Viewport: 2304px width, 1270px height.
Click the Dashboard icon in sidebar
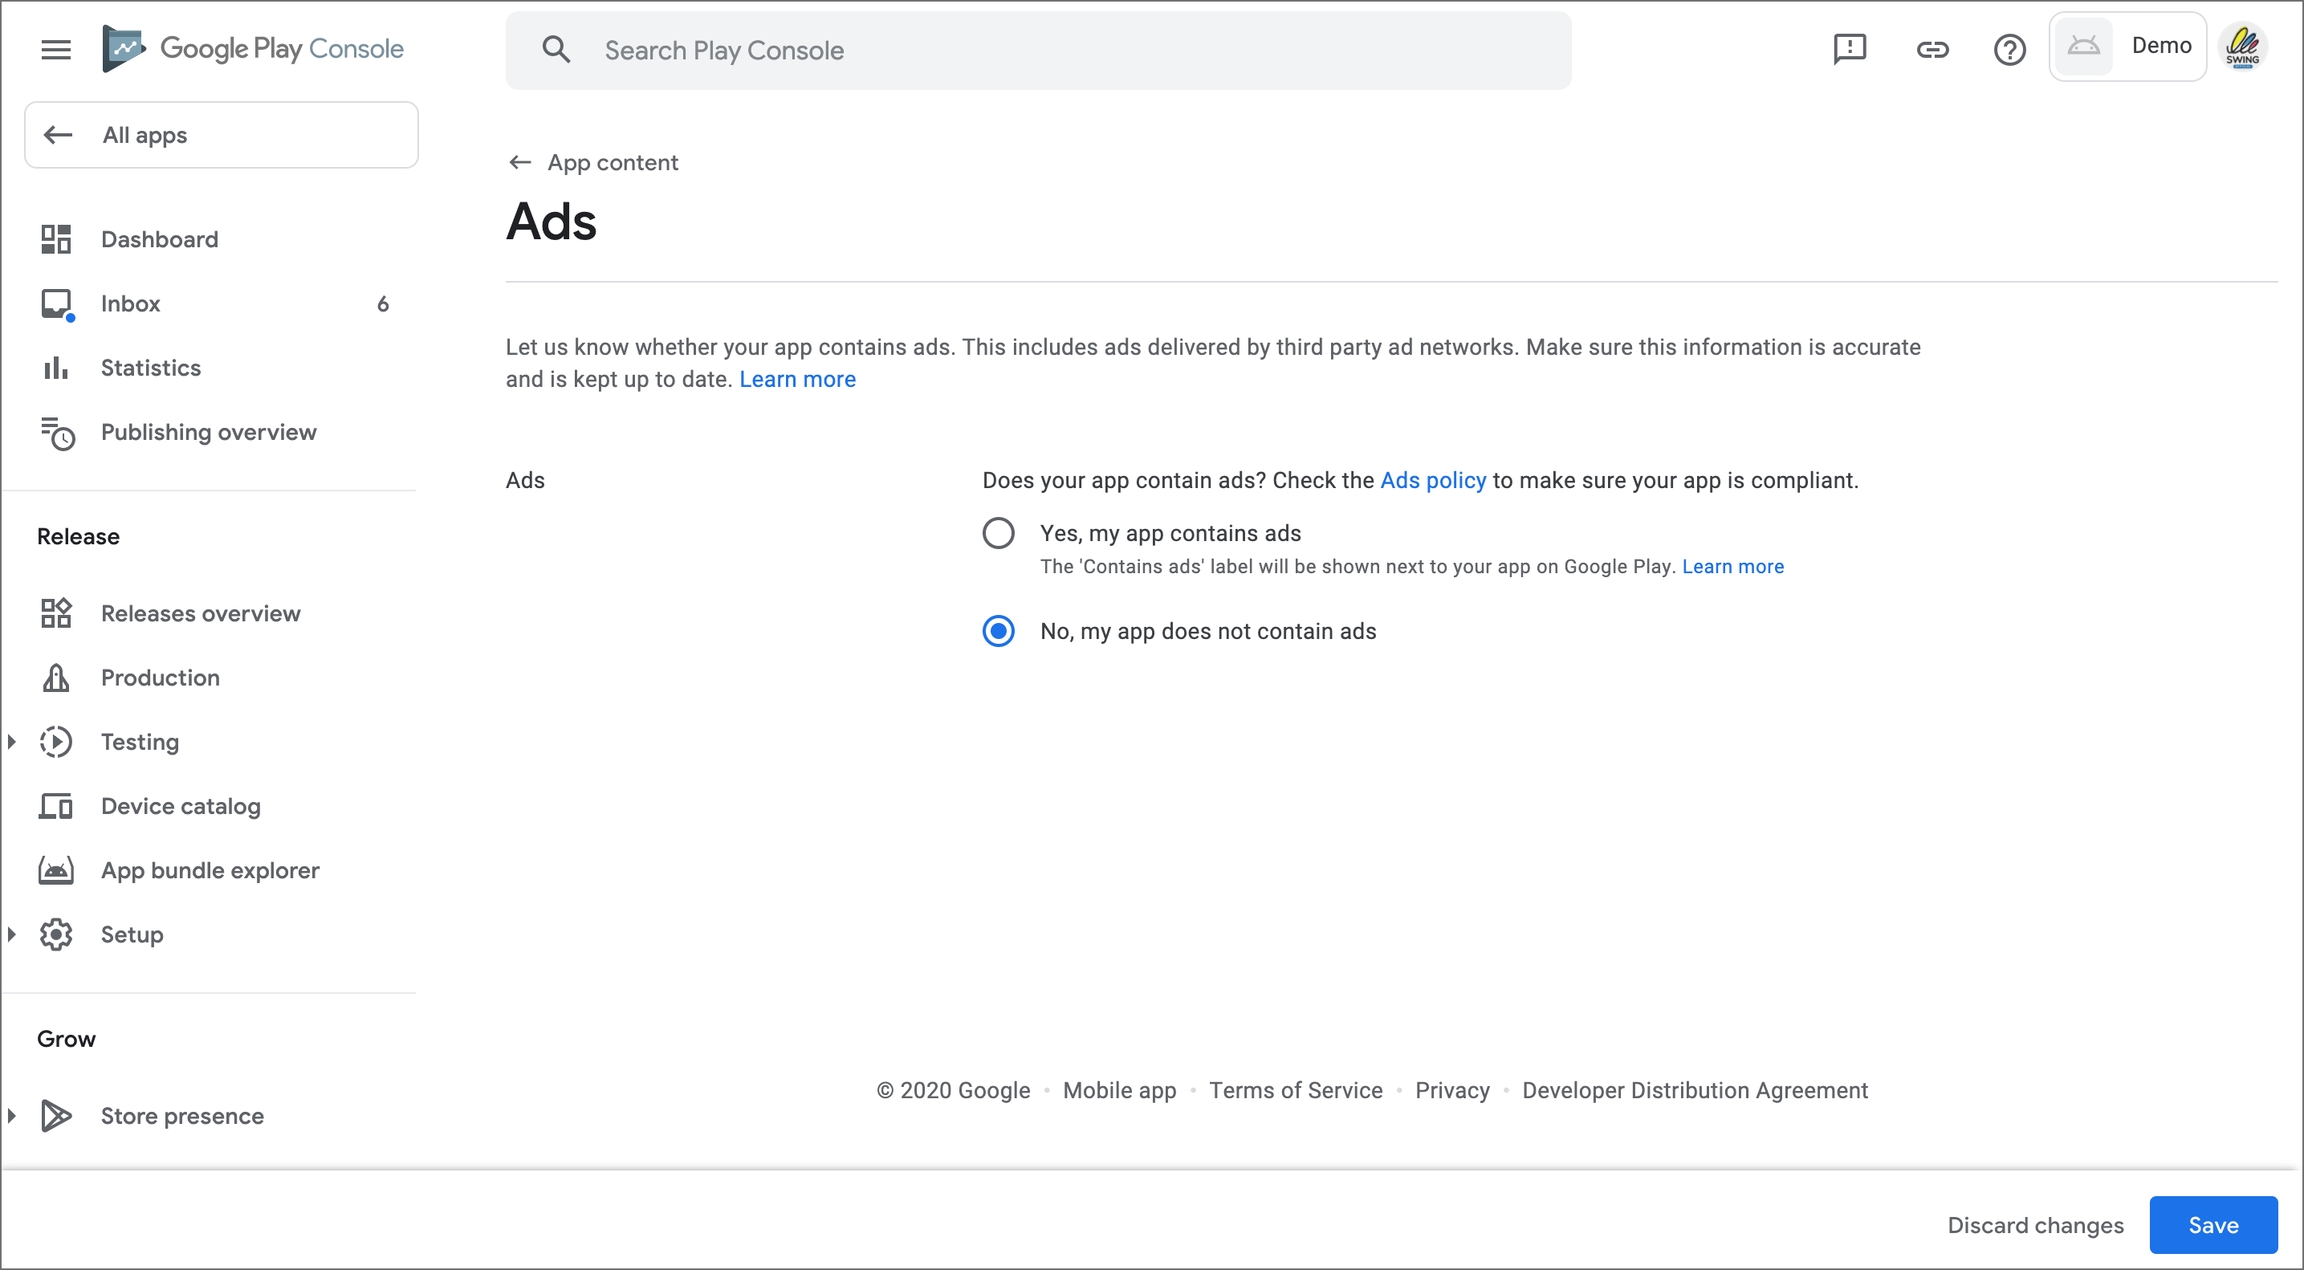click(56, 239)
